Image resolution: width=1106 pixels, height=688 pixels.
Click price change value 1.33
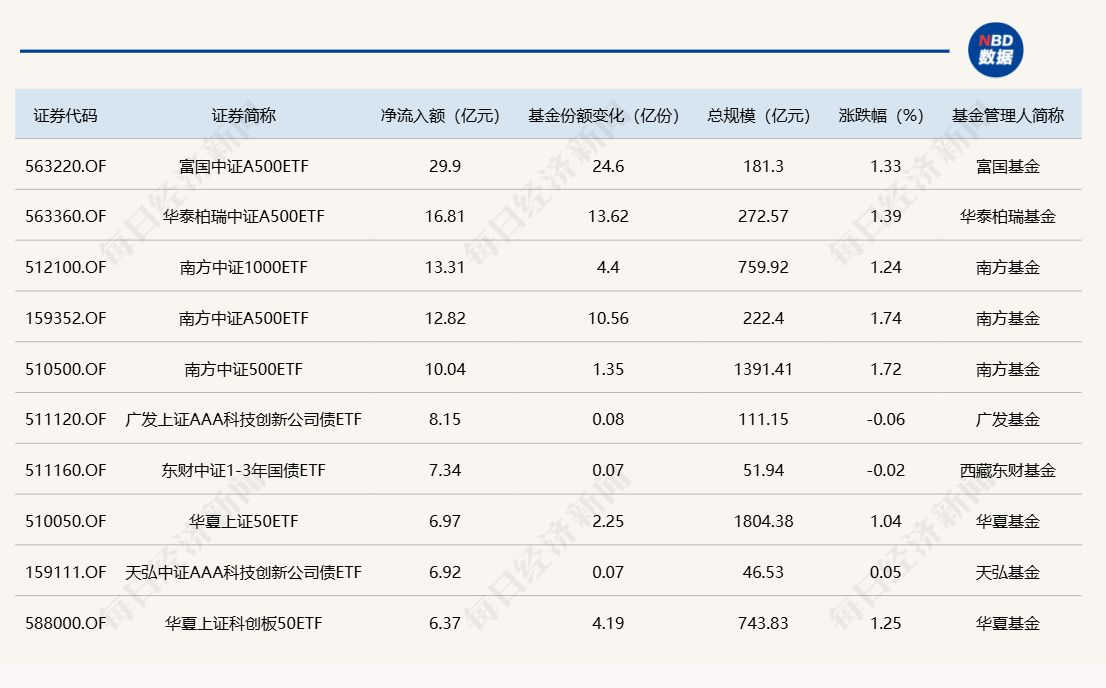(886, 167)
